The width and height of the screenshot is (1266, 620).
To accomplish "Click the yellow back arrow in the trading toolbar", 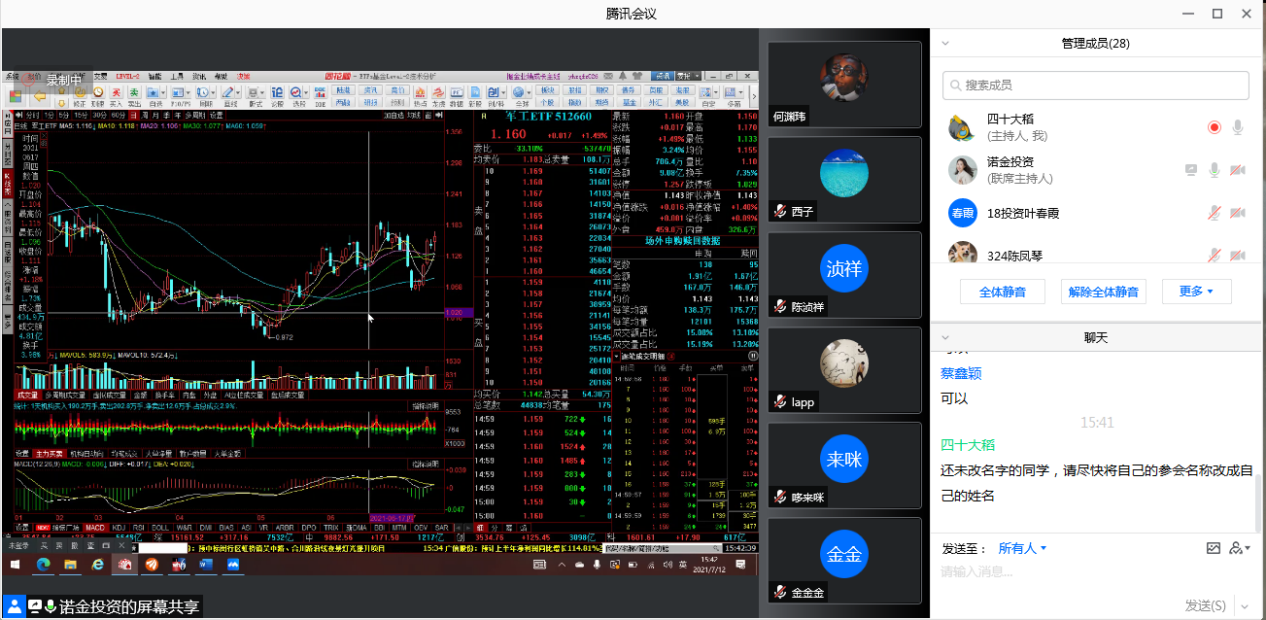I will tap(40, 96).
